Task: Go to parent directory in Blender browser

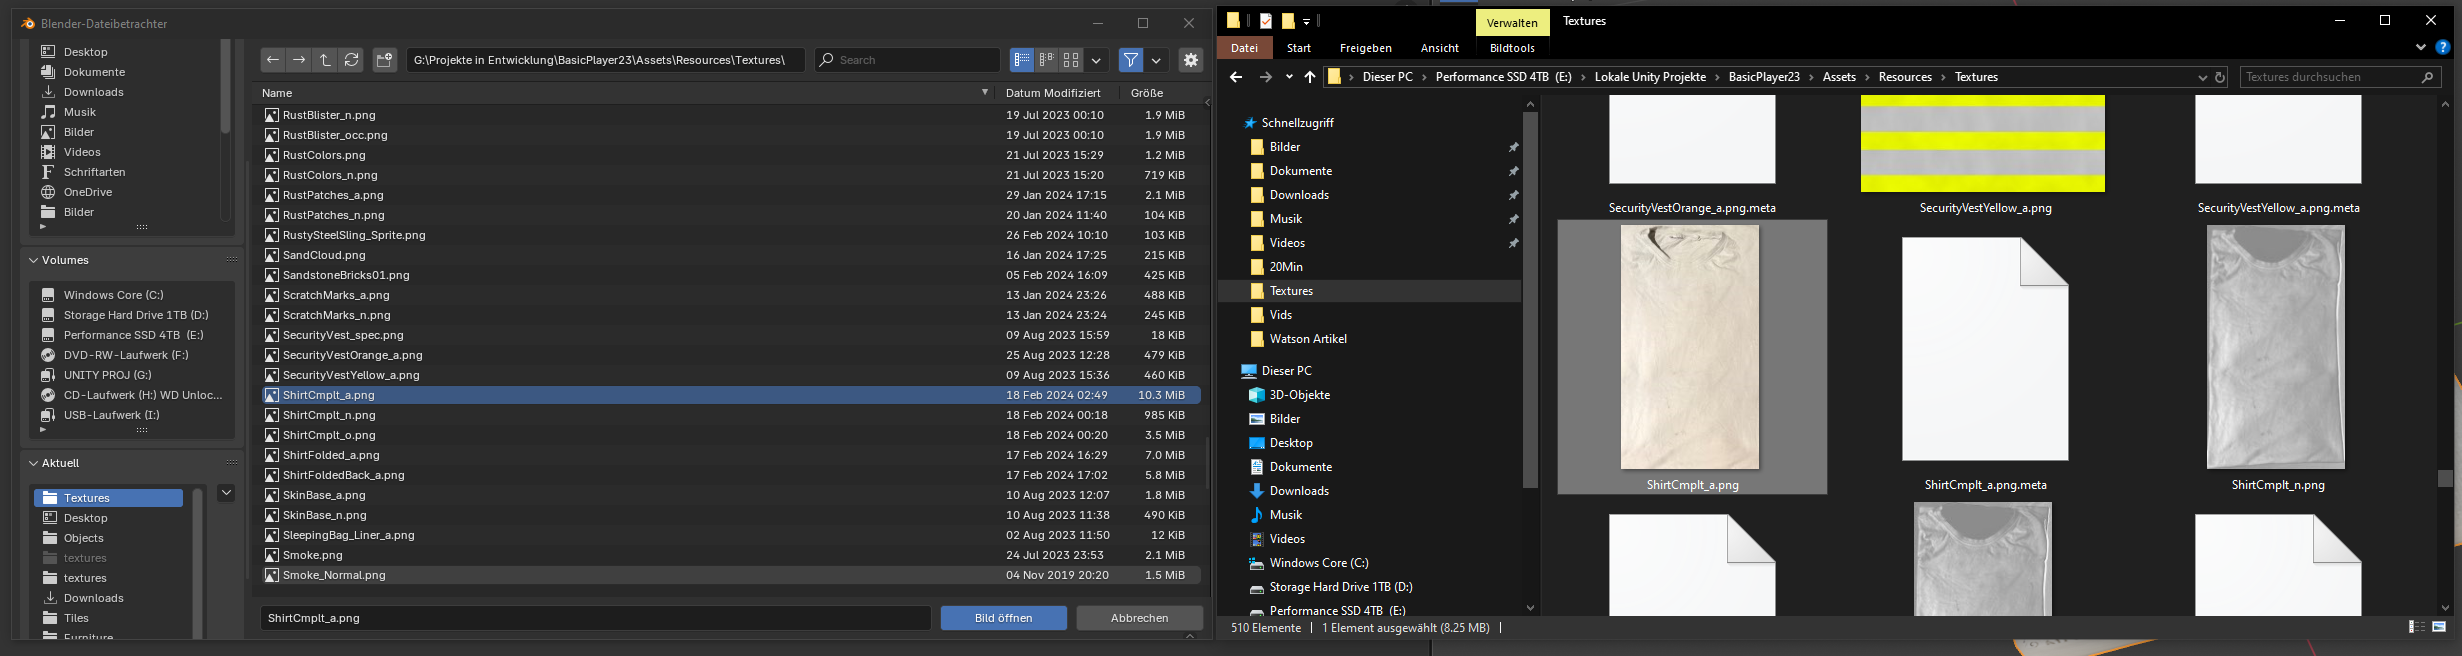Action: [325, 60]
